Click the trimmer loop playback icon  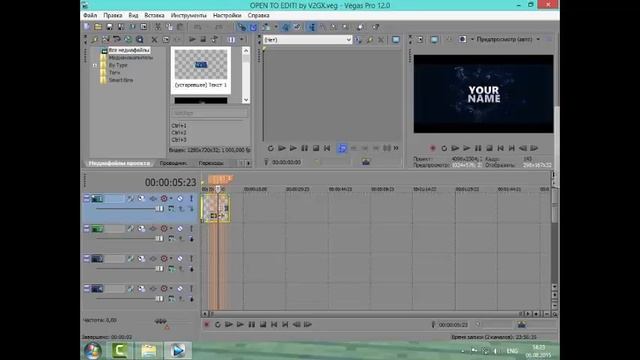coord(271,148)
